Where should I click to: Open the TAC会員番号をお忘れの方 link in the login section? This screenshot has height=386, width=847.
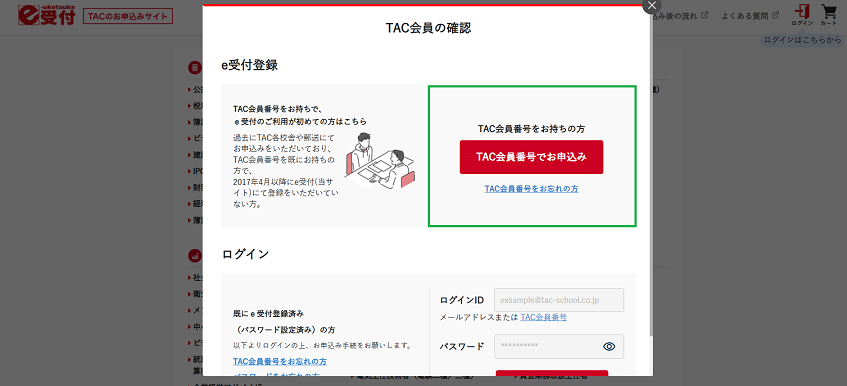pos(280,361)
